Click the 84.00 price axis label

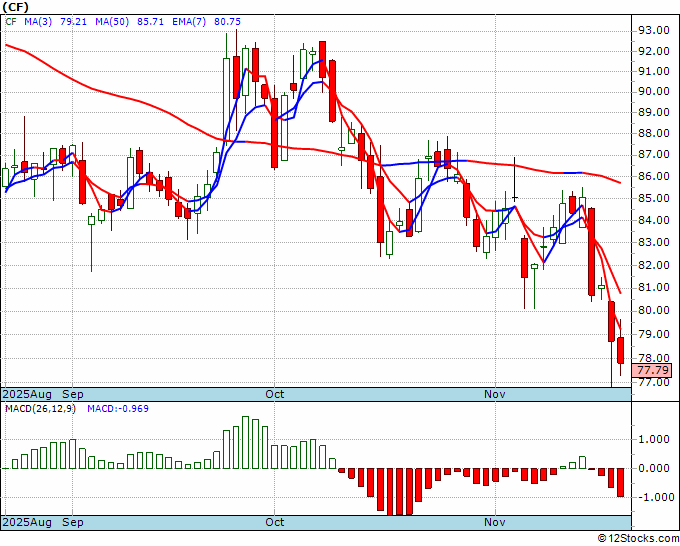(x=653, y=220)
